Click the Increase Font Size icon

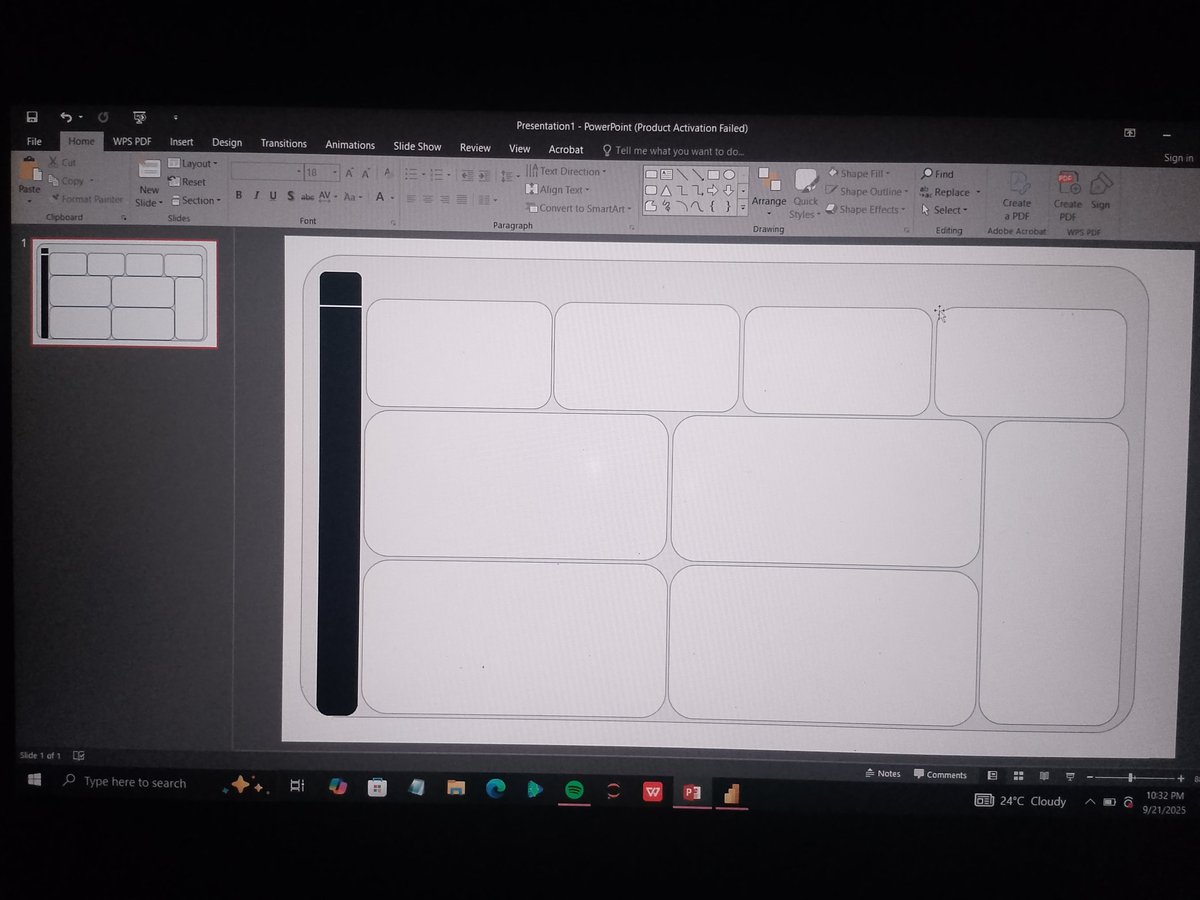tap(351, 173)
